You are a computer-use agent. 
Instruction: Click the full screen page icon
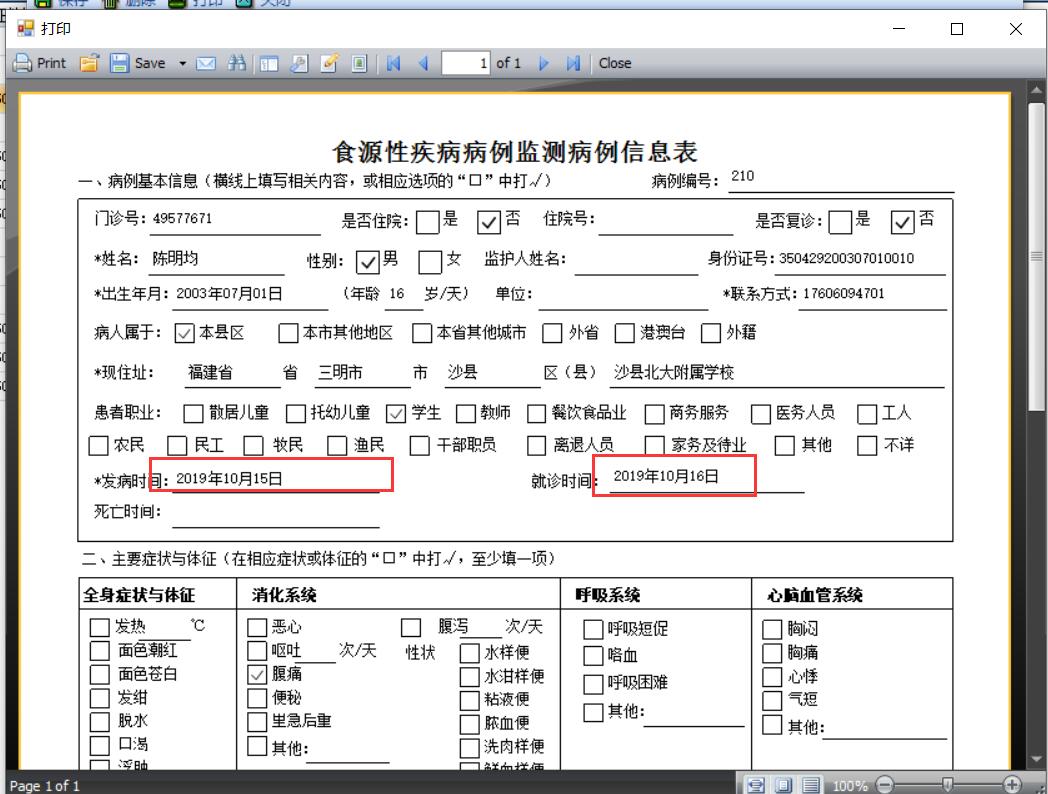pyautogui.click(x=359, y=63)
